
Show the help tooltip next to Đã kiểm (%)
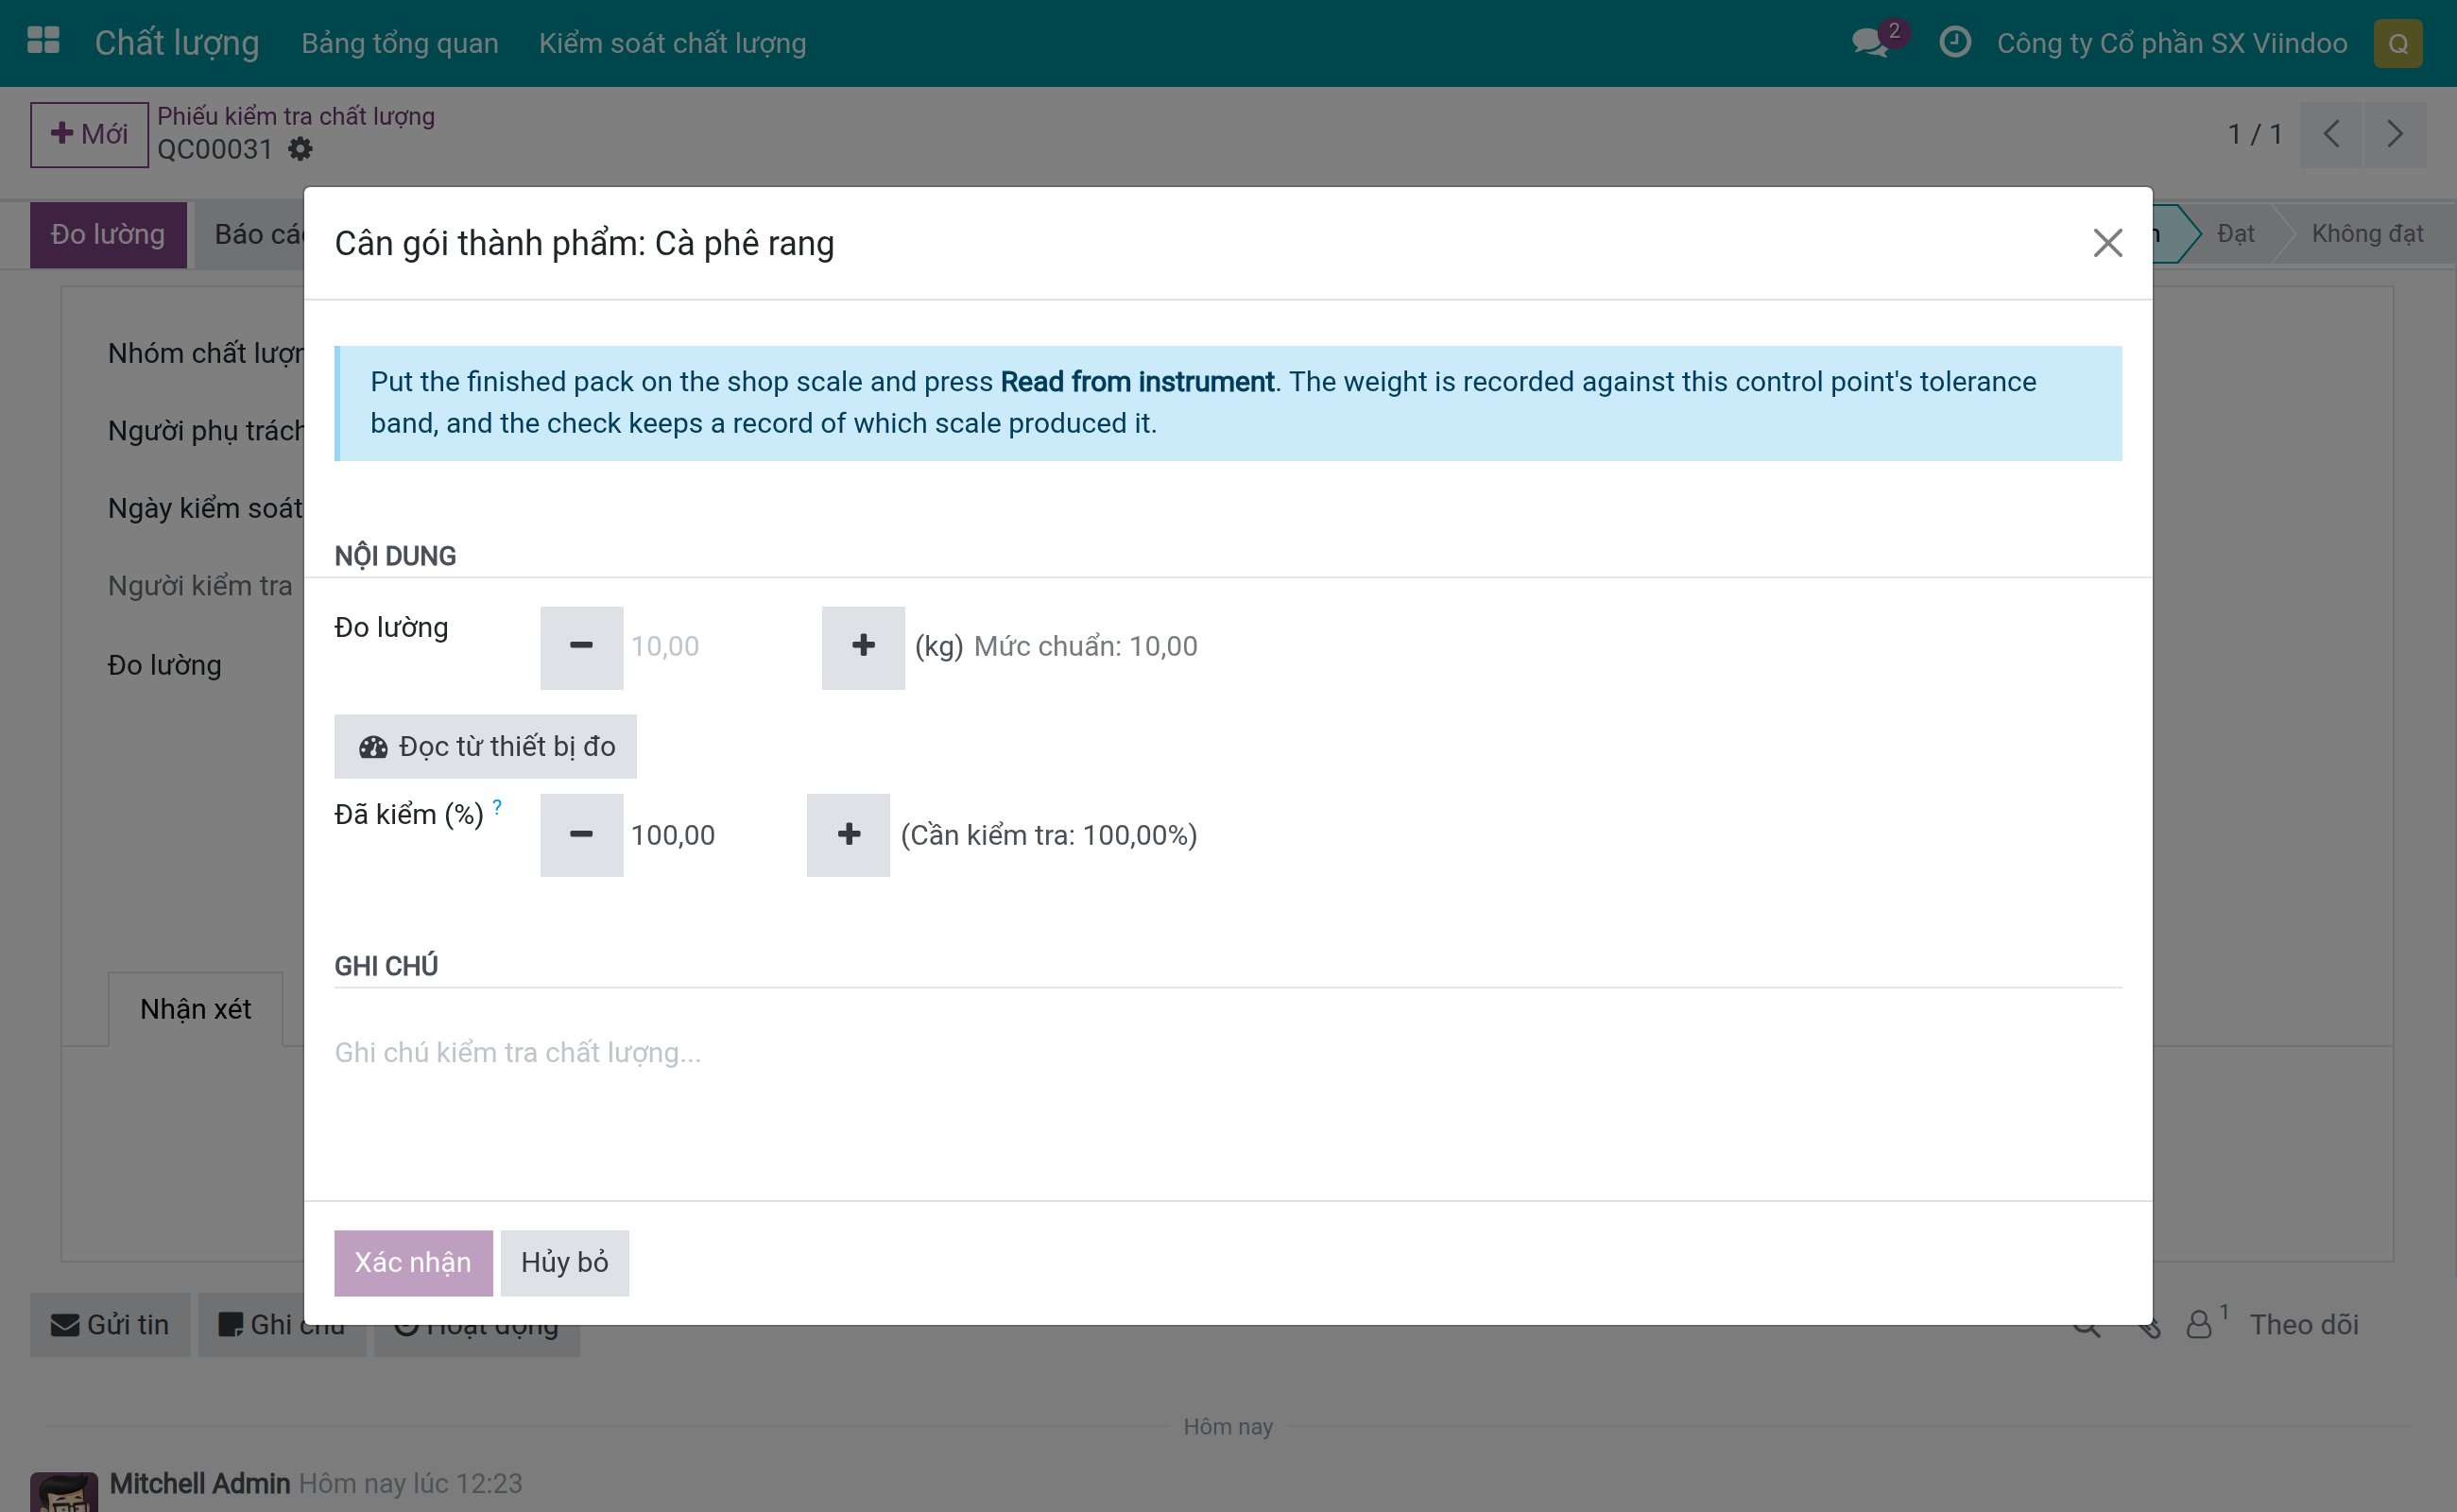coord(497,806)
